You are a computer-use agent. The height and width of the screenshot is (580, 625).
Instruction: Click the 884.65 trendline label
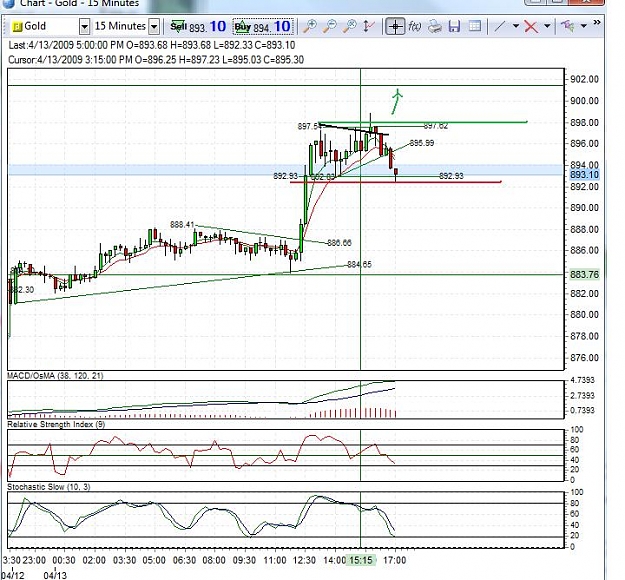[359, 264]
